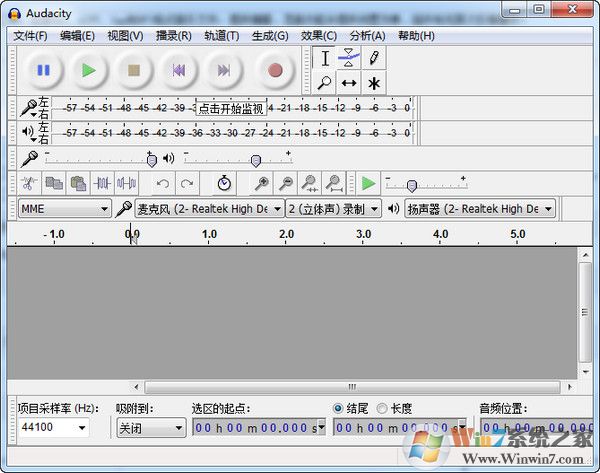The image size is (600, 473).
Task: Open the 效果(C) menu
Action: [x=318, y=36]
